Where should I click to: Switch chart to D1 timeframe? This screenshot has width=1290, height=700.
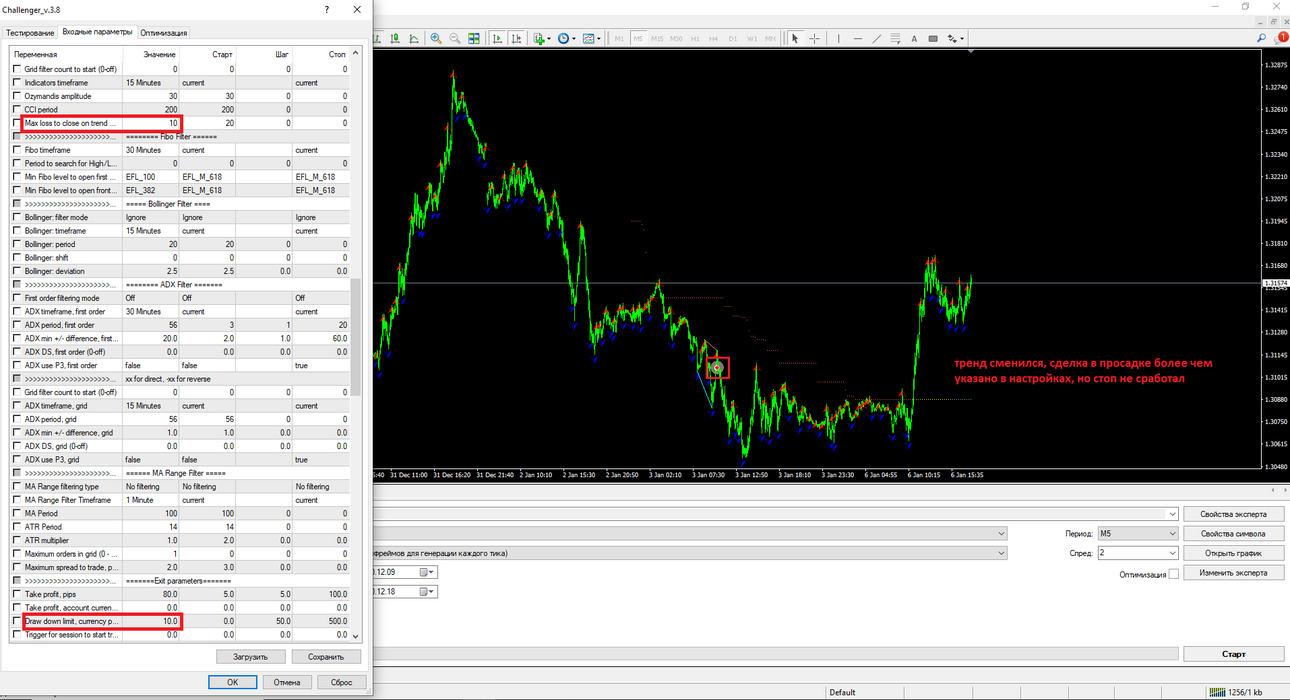pyautogui.click(x=733, y=38)
